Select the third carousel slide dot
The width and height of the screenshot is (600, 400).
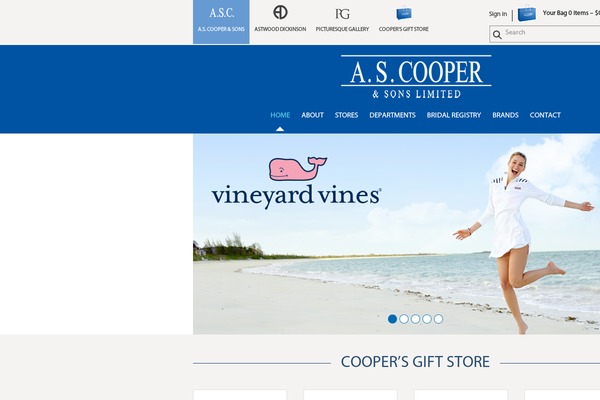(415, 319)
